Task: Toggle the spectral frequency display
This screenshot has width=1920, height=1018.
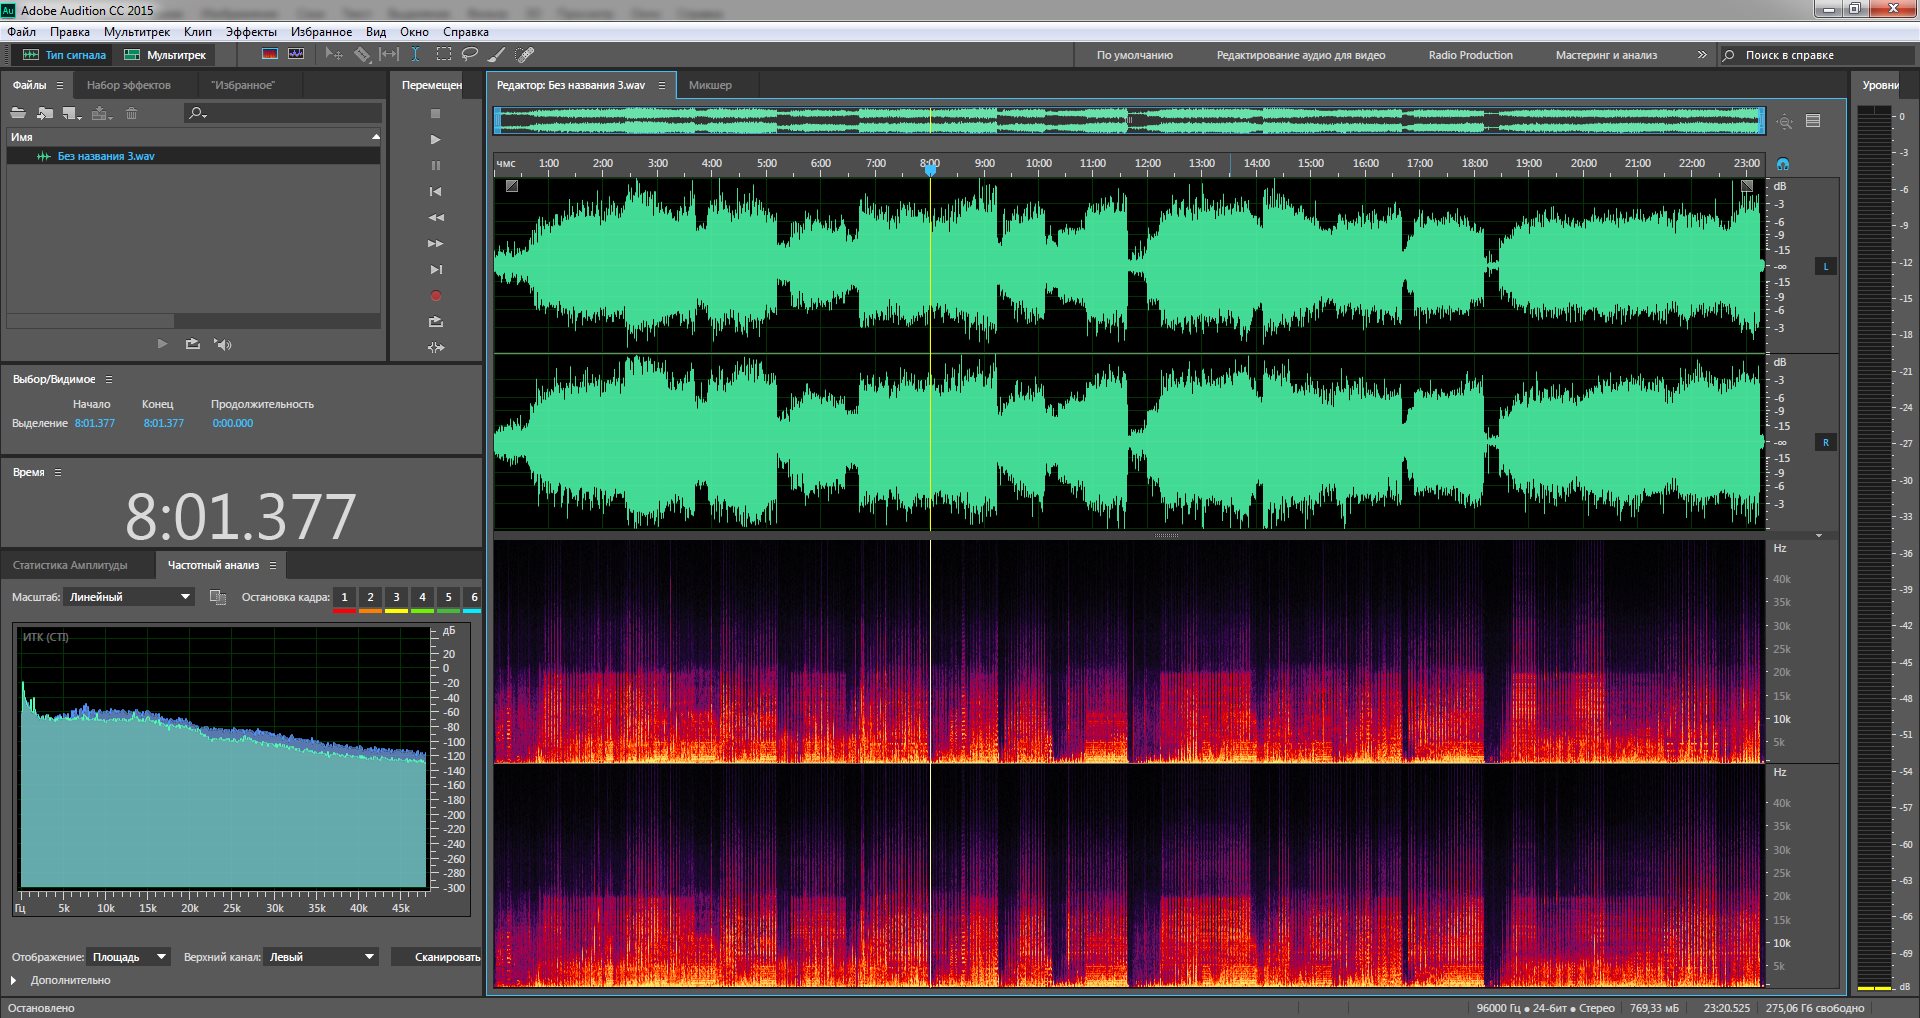Action: [x=269, y=55]
